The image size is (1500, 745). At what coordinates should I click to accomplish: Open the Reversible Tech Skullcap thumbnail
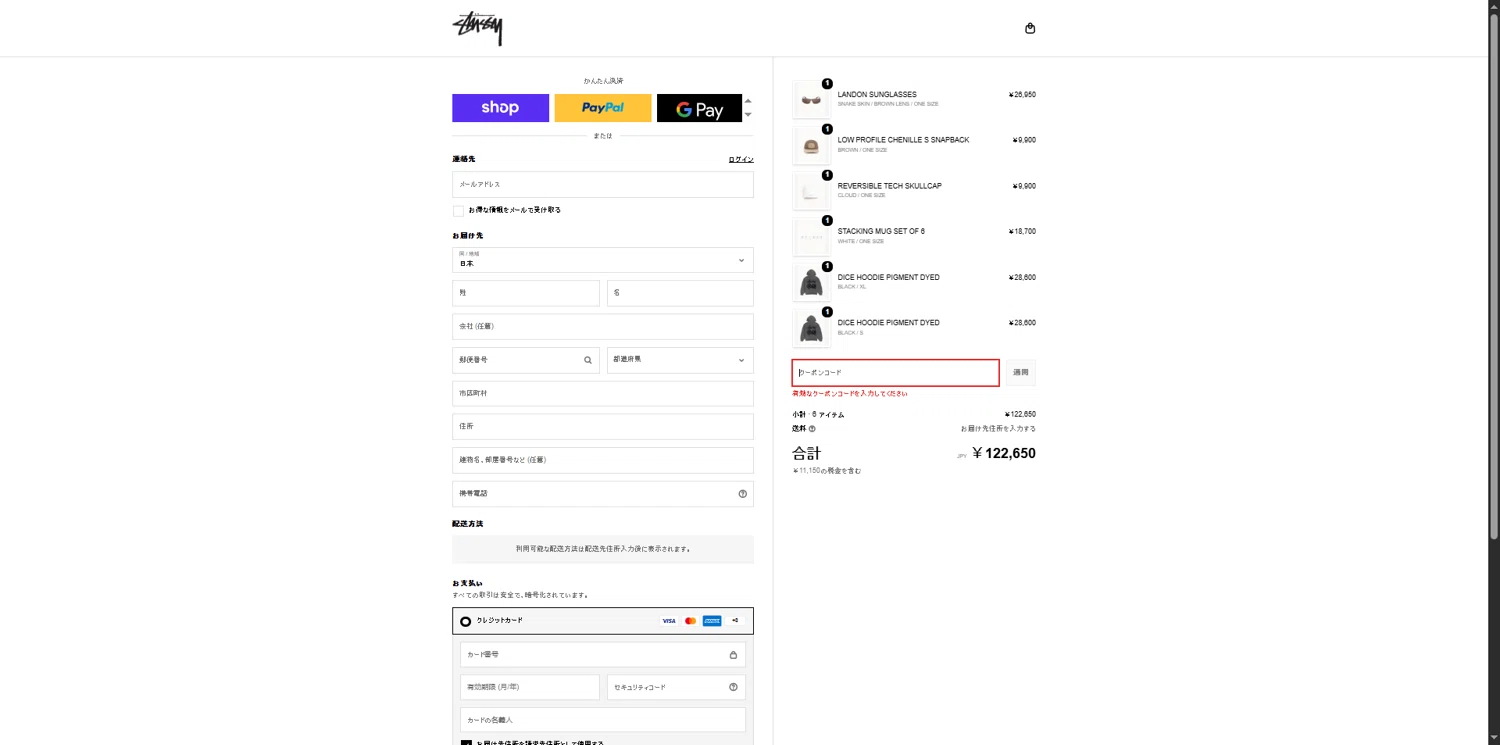811,191
